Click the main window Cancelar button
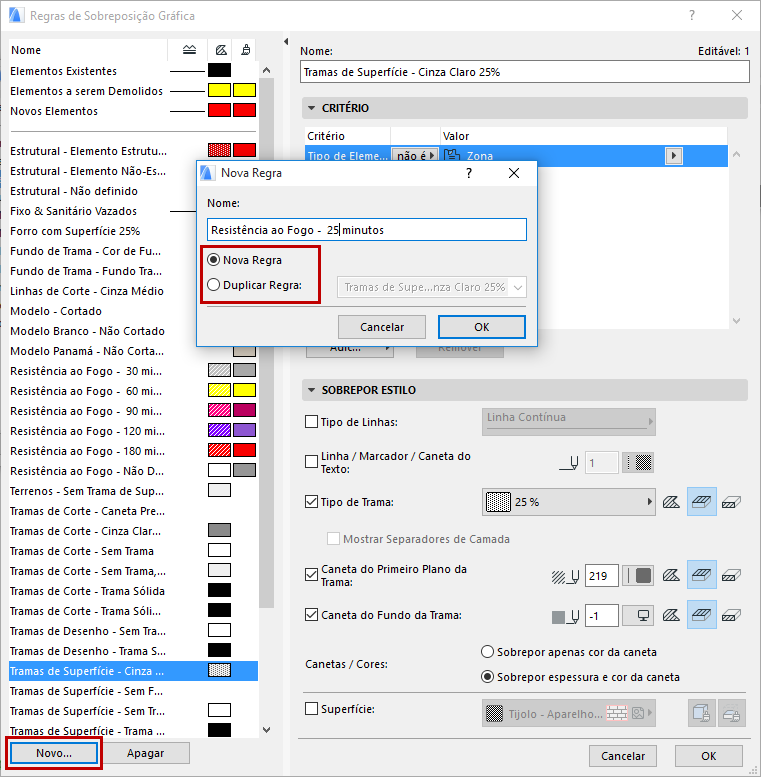 623,756
